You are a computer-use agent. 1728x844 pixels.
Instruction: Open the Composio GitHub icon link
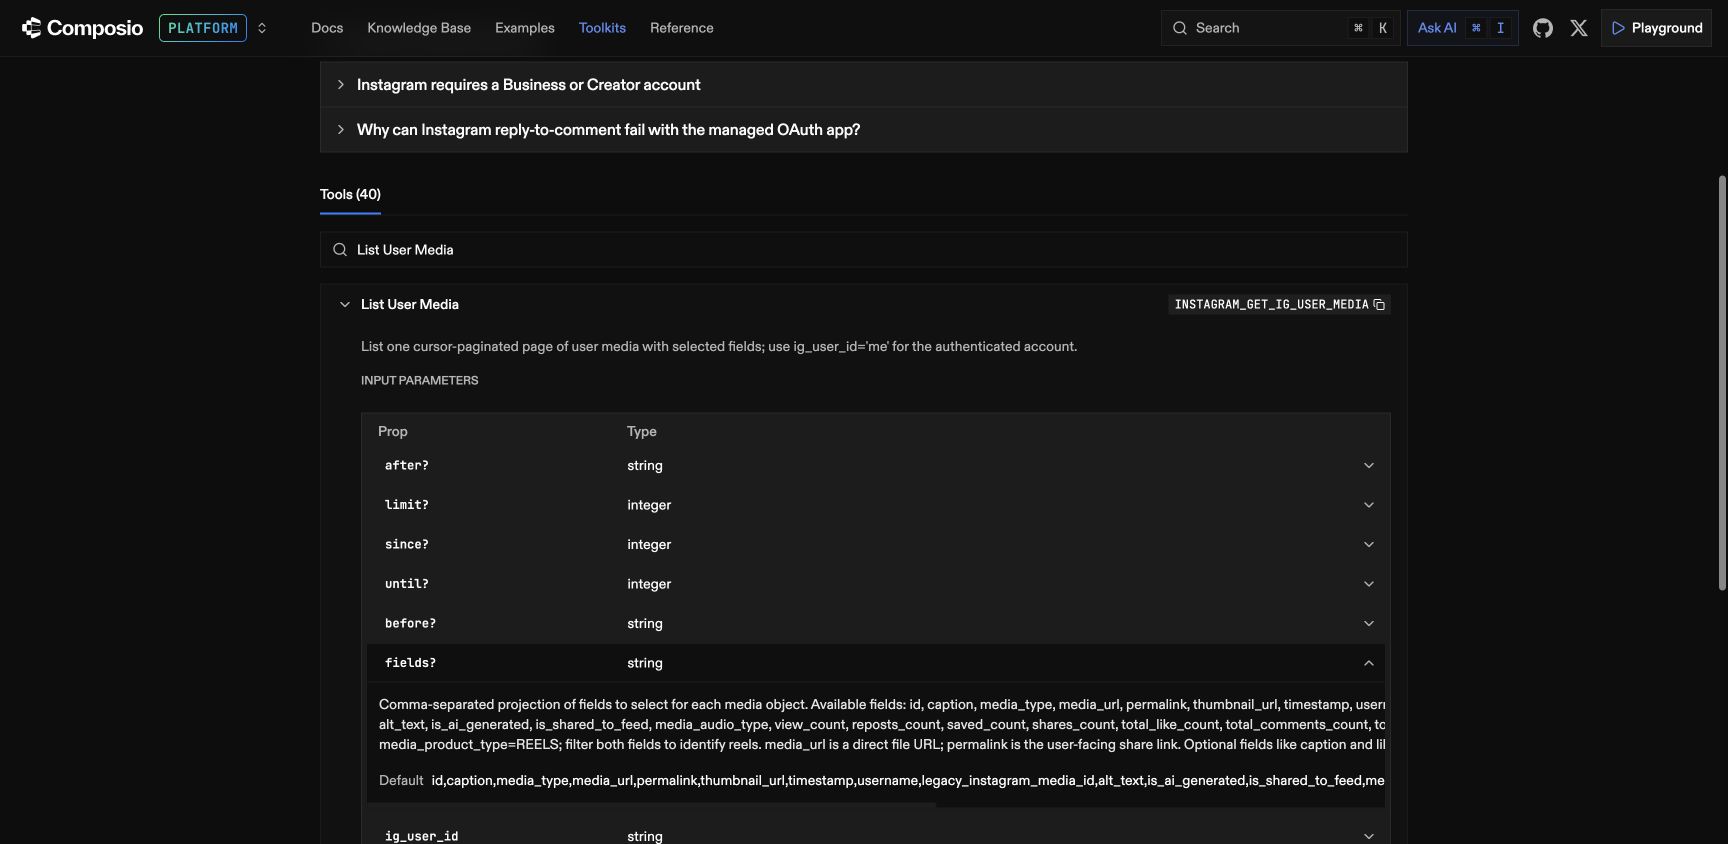(x=1543, y=28)
